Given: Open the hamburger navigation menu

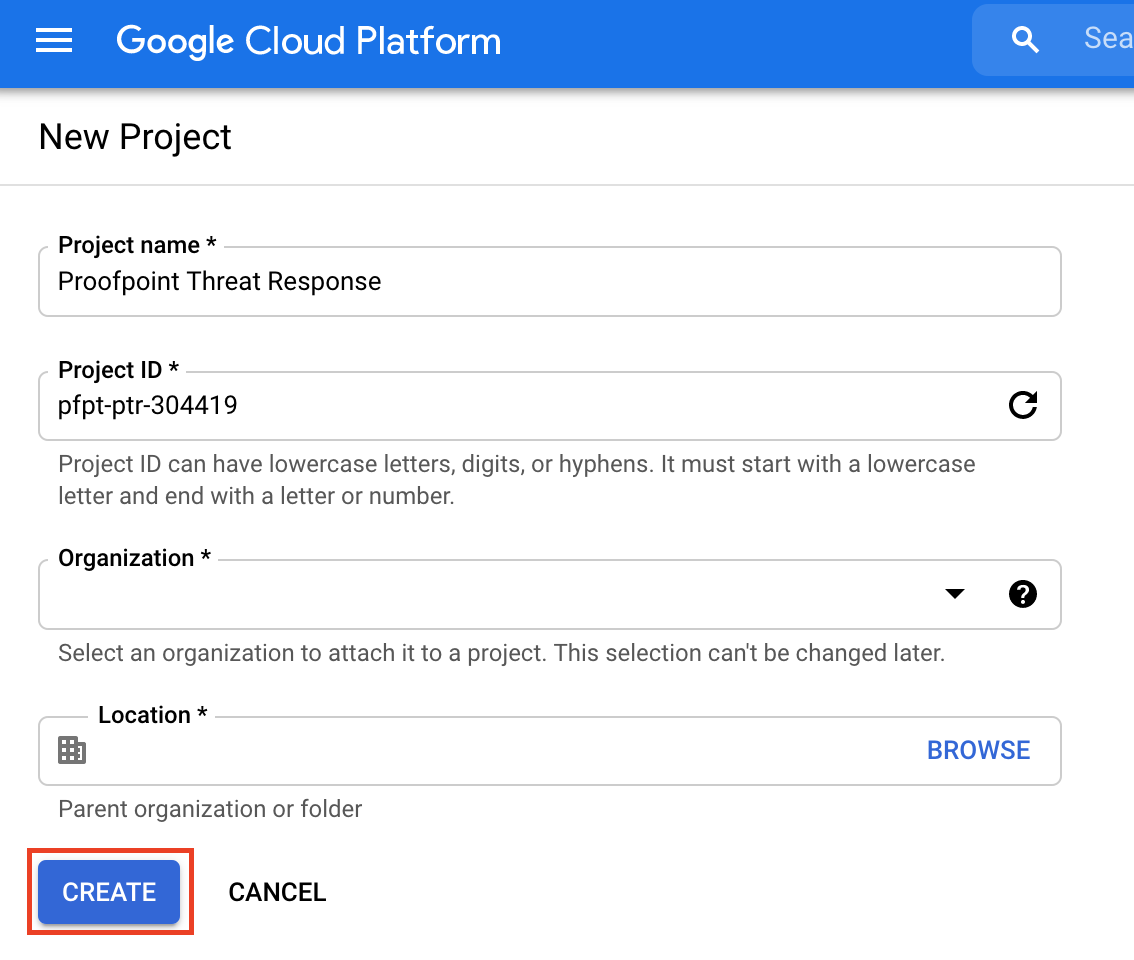Looking at the screenshot, I should [54, 41].
